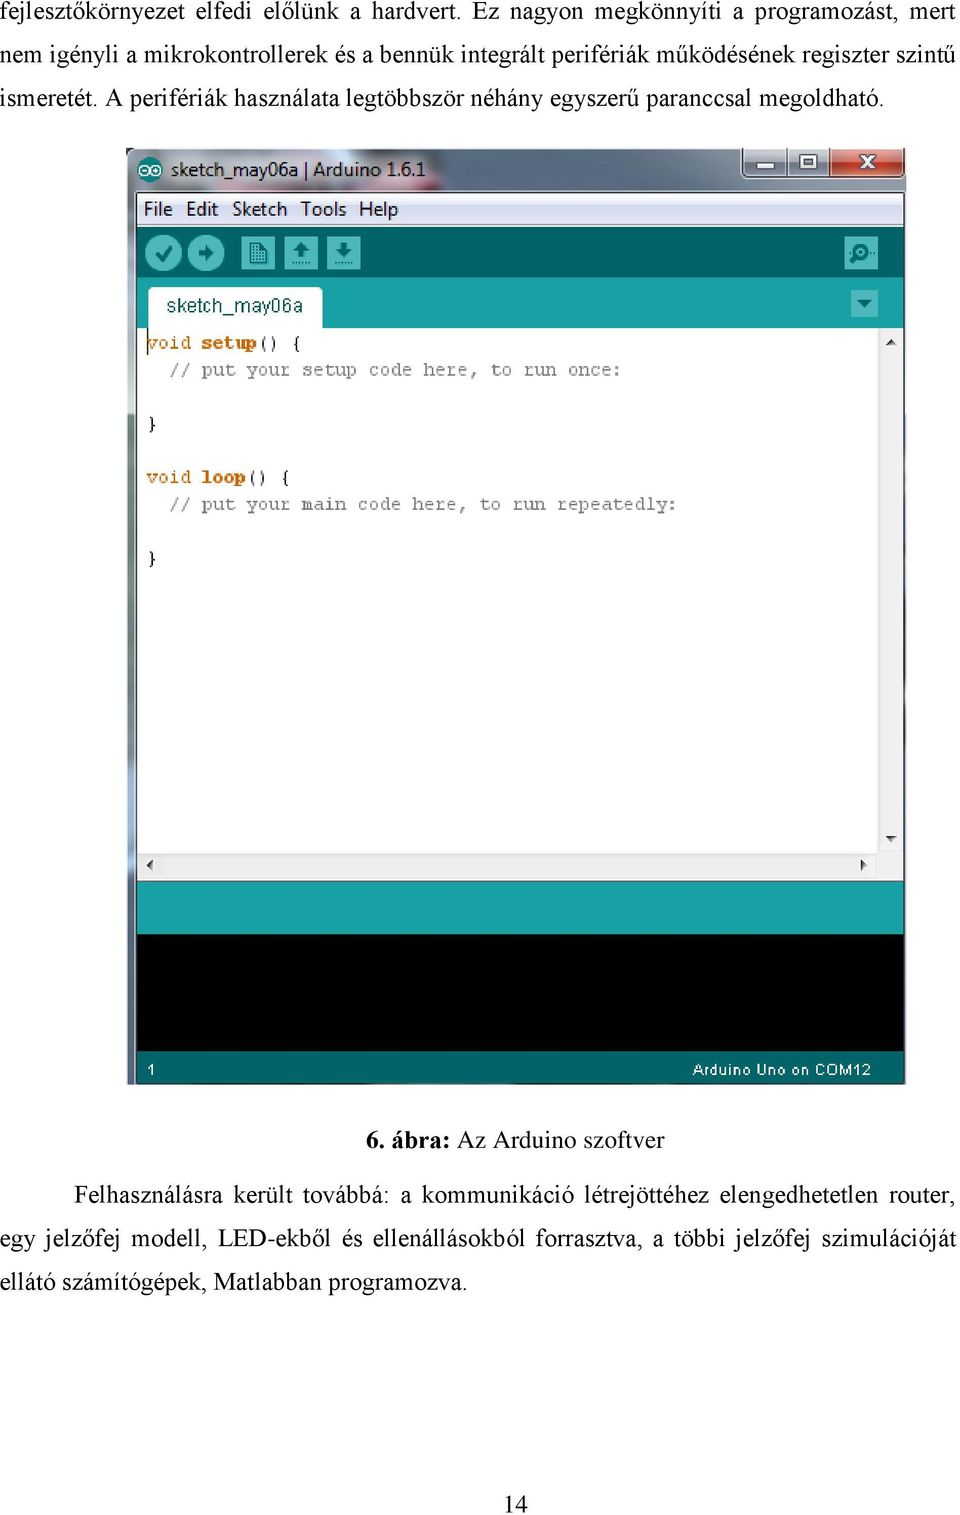Viewport: 960px width, 1515px height.
Task: Click the page number 14
Action: point(516,1504)
